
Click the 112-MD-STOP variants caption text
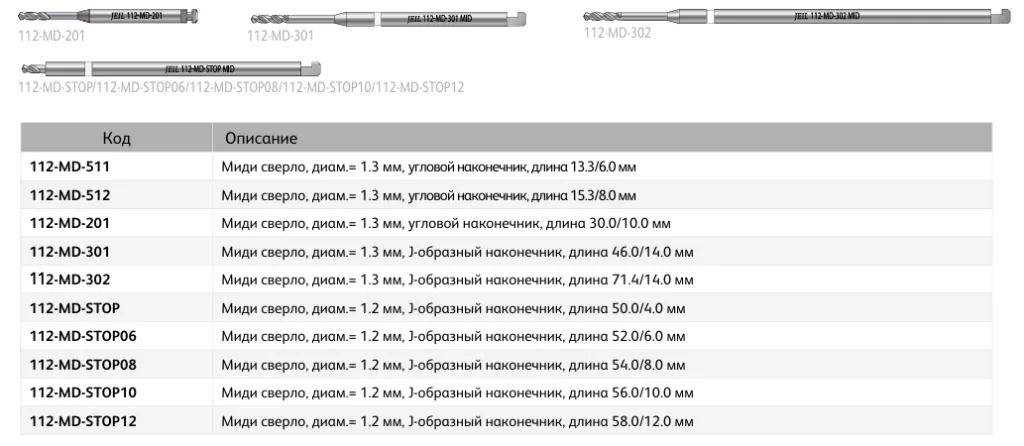click(x=241, y=87)
